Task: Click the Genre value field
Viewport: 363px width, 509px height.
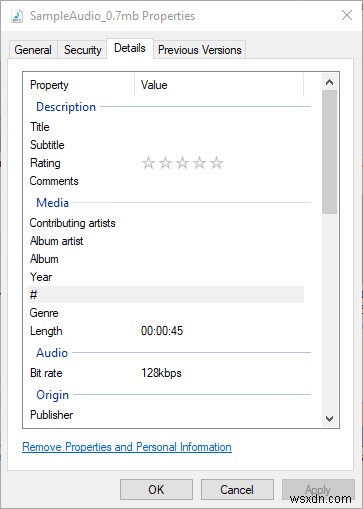Action: [220, 313]
